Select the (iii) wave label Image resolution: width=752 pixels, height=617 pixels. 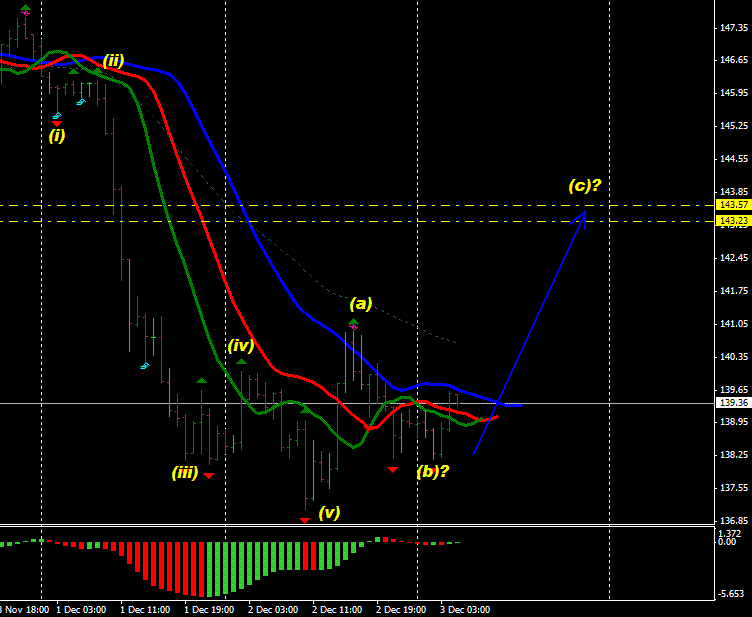point(185,473)
